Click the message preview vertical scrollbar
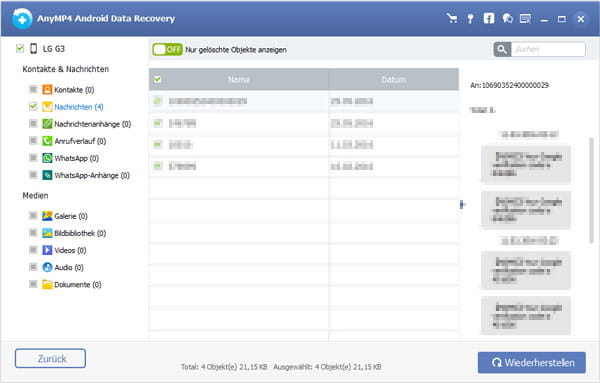This screenshot has height=383, width=600. [591, 190]
